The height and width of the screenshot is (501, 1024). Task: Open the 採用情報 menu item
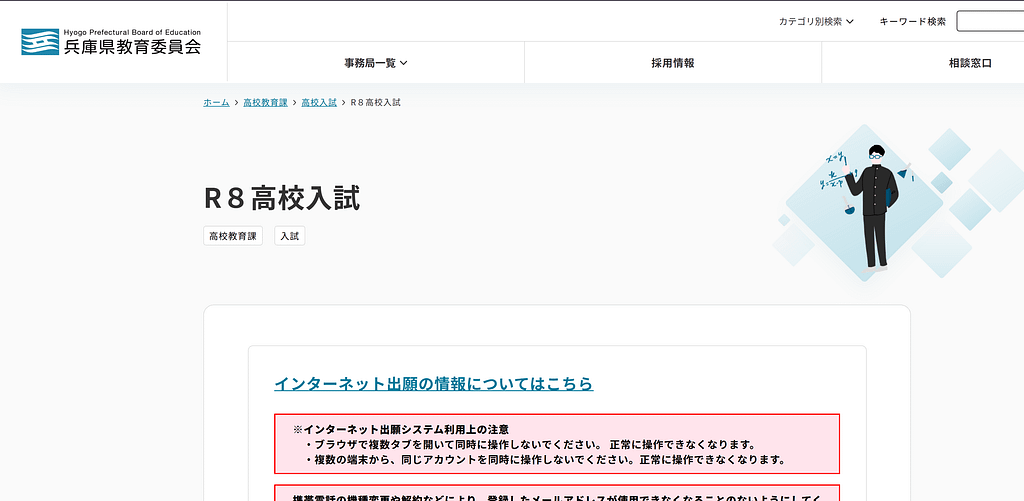[x=672, y=63]
